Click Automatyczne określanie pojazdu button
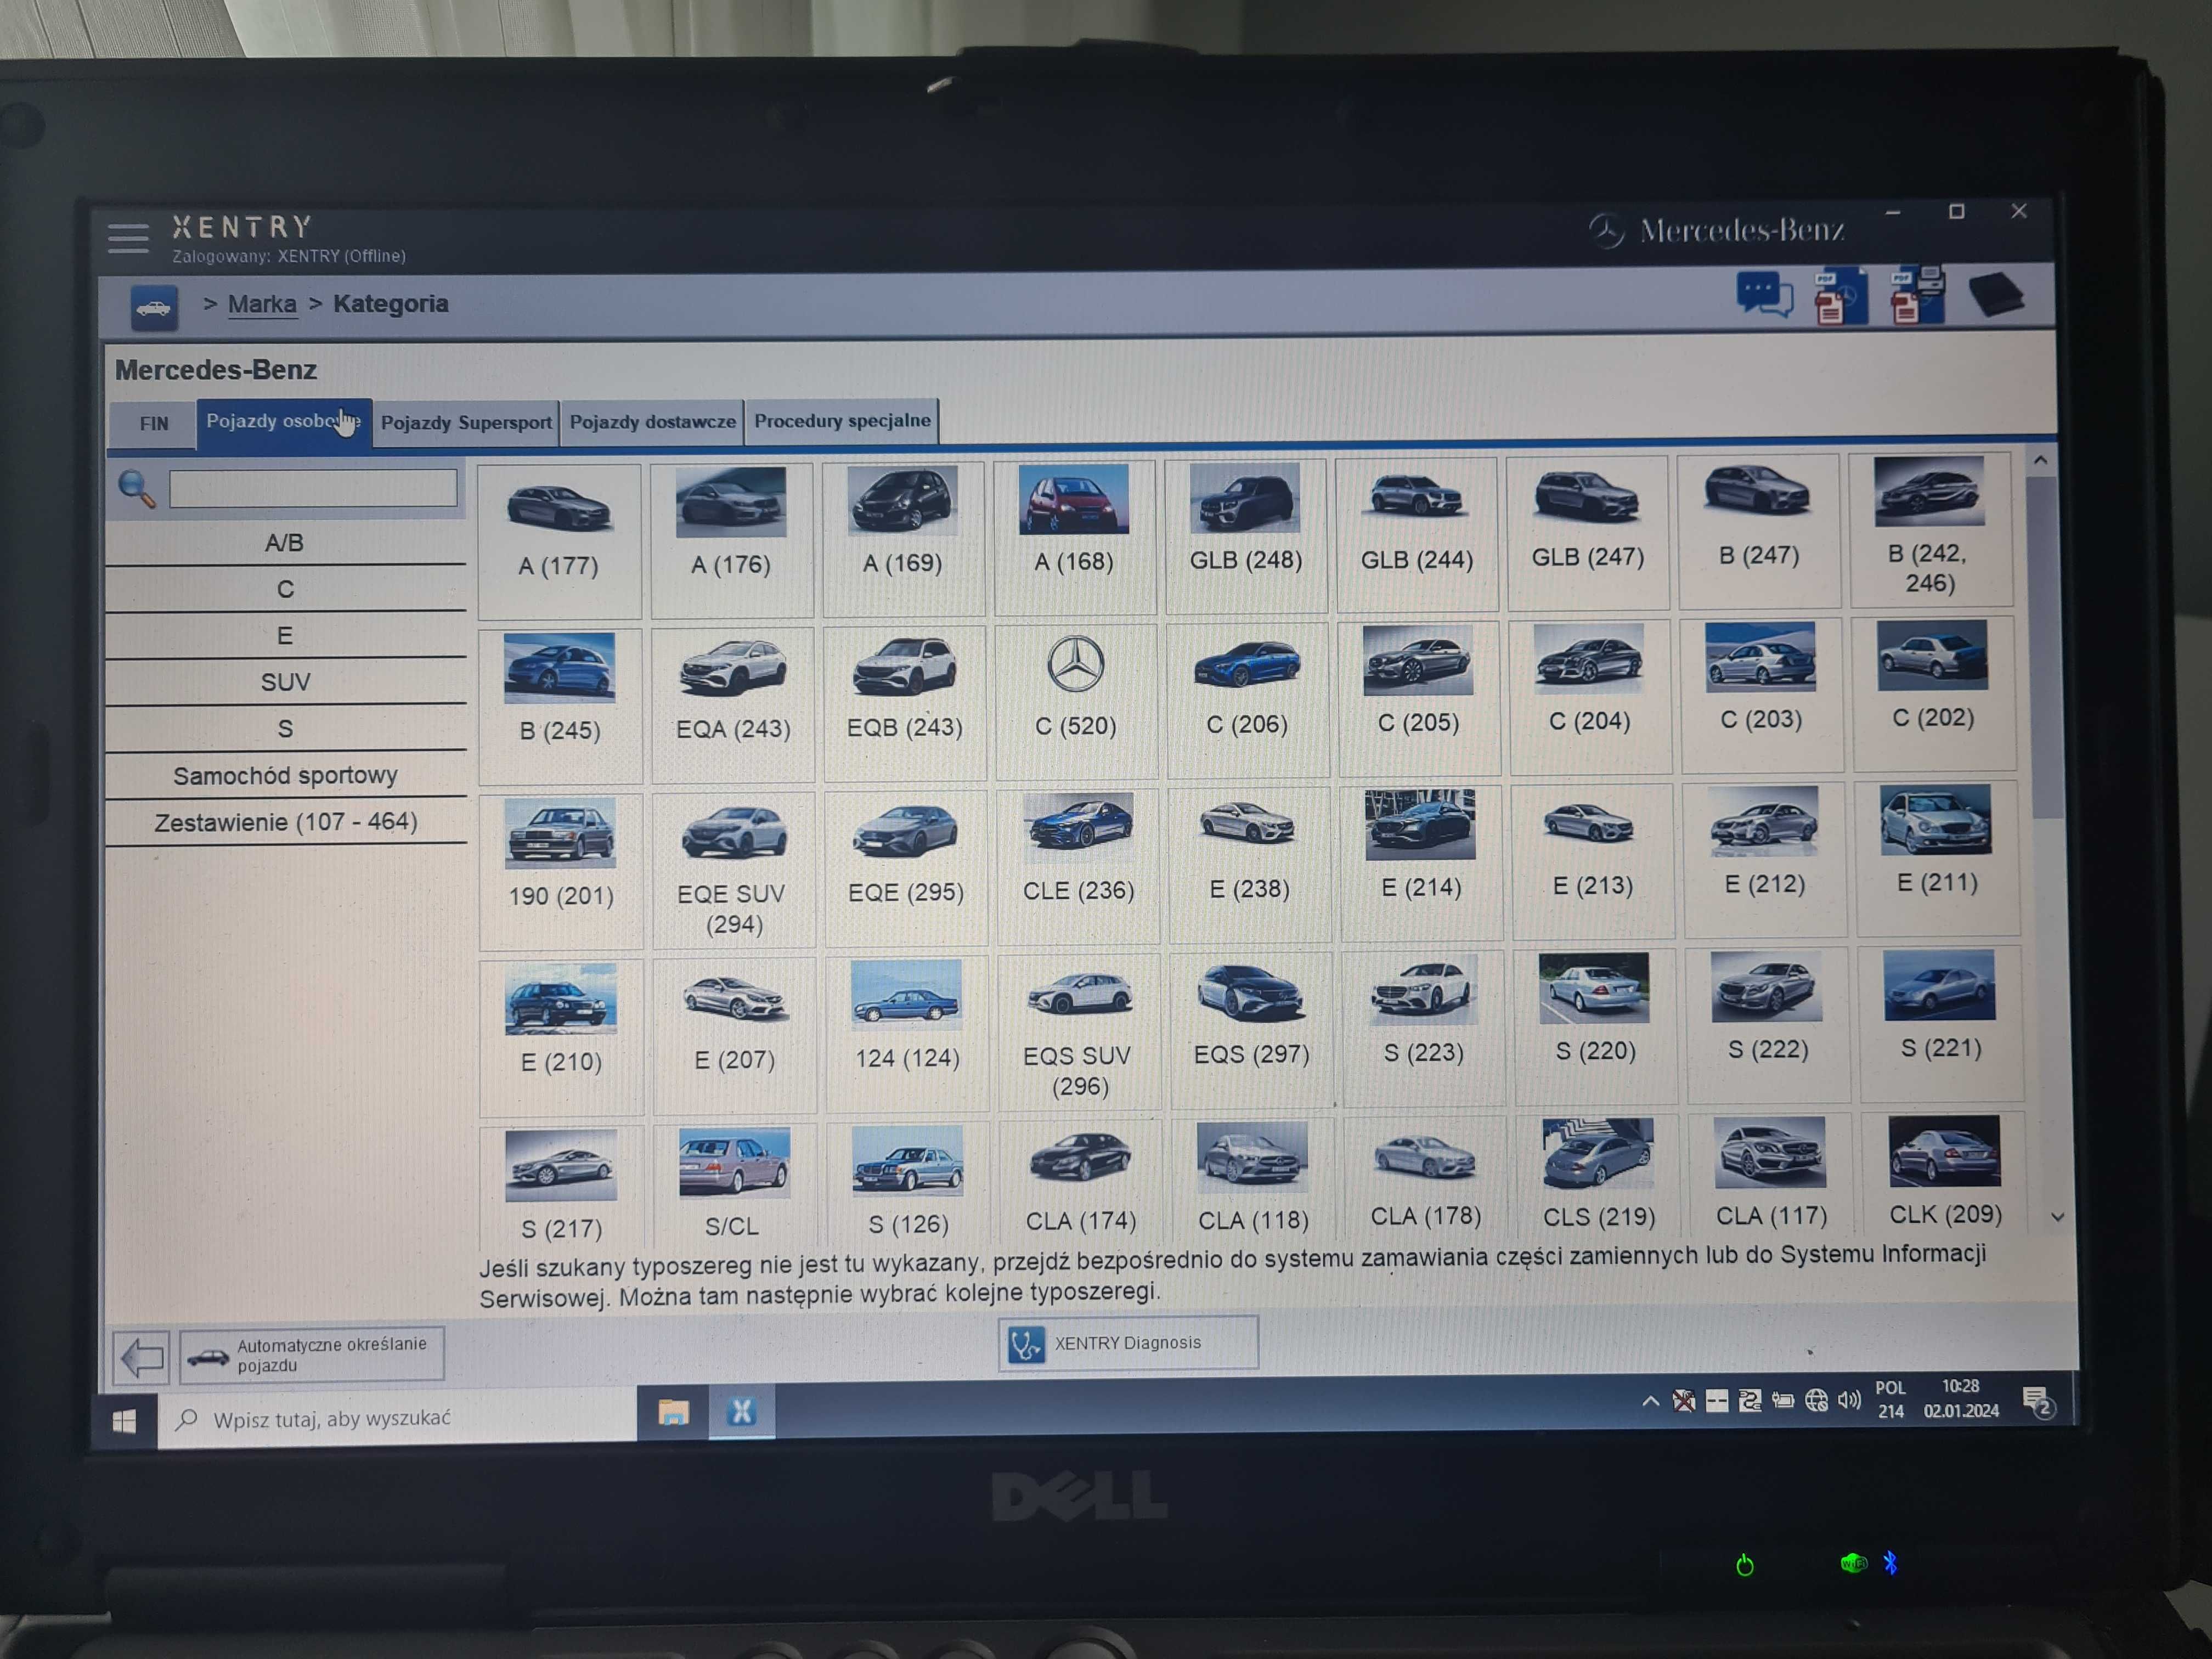The image size is (2212, 1659). (312, 1355)
